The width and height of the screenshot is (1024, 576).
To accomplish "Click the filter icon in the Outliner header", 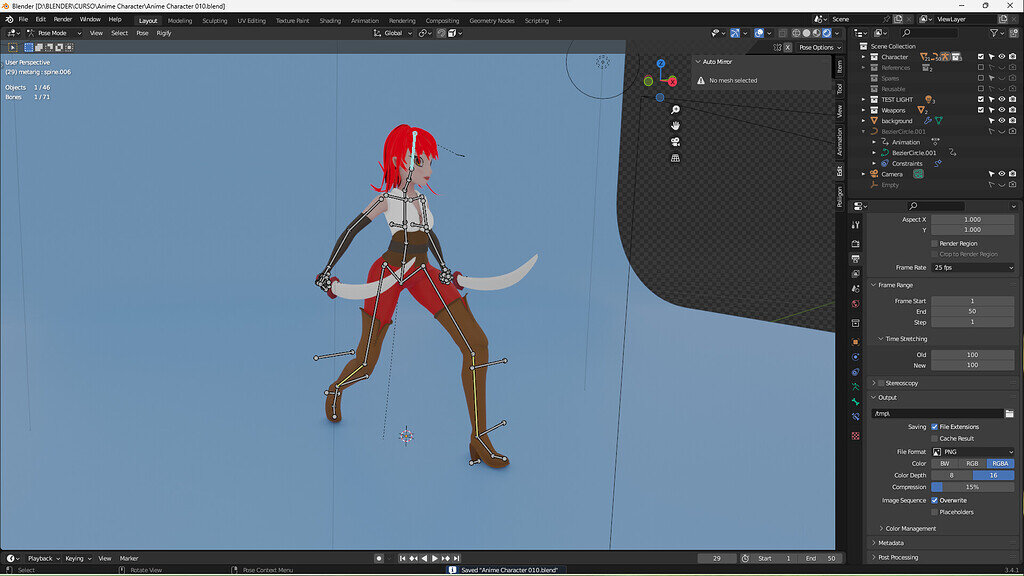I will [994, 32].
